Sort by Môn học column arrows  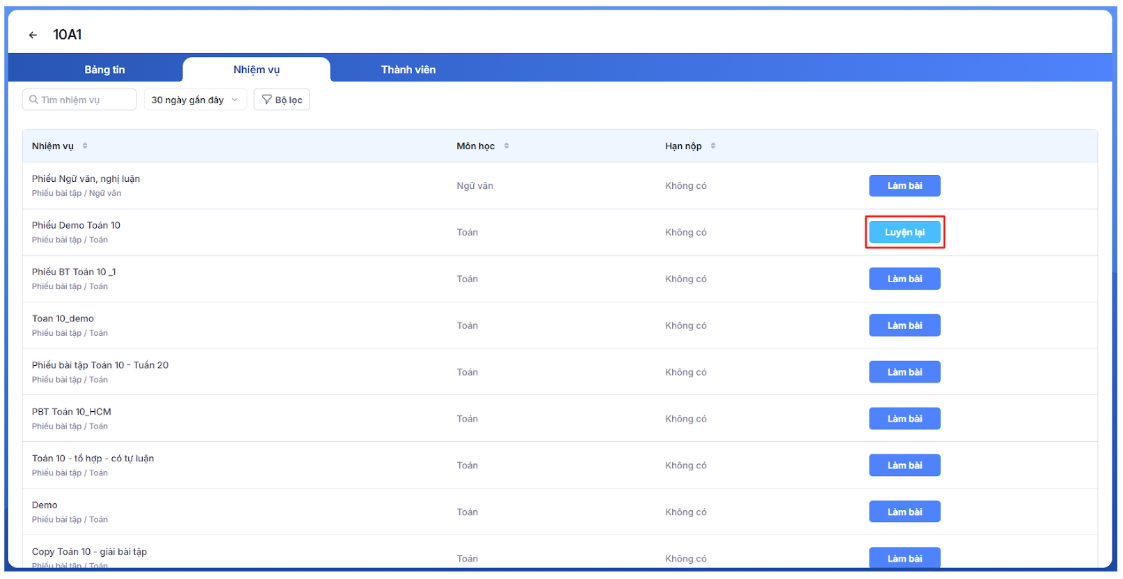(x=506, y=146)
